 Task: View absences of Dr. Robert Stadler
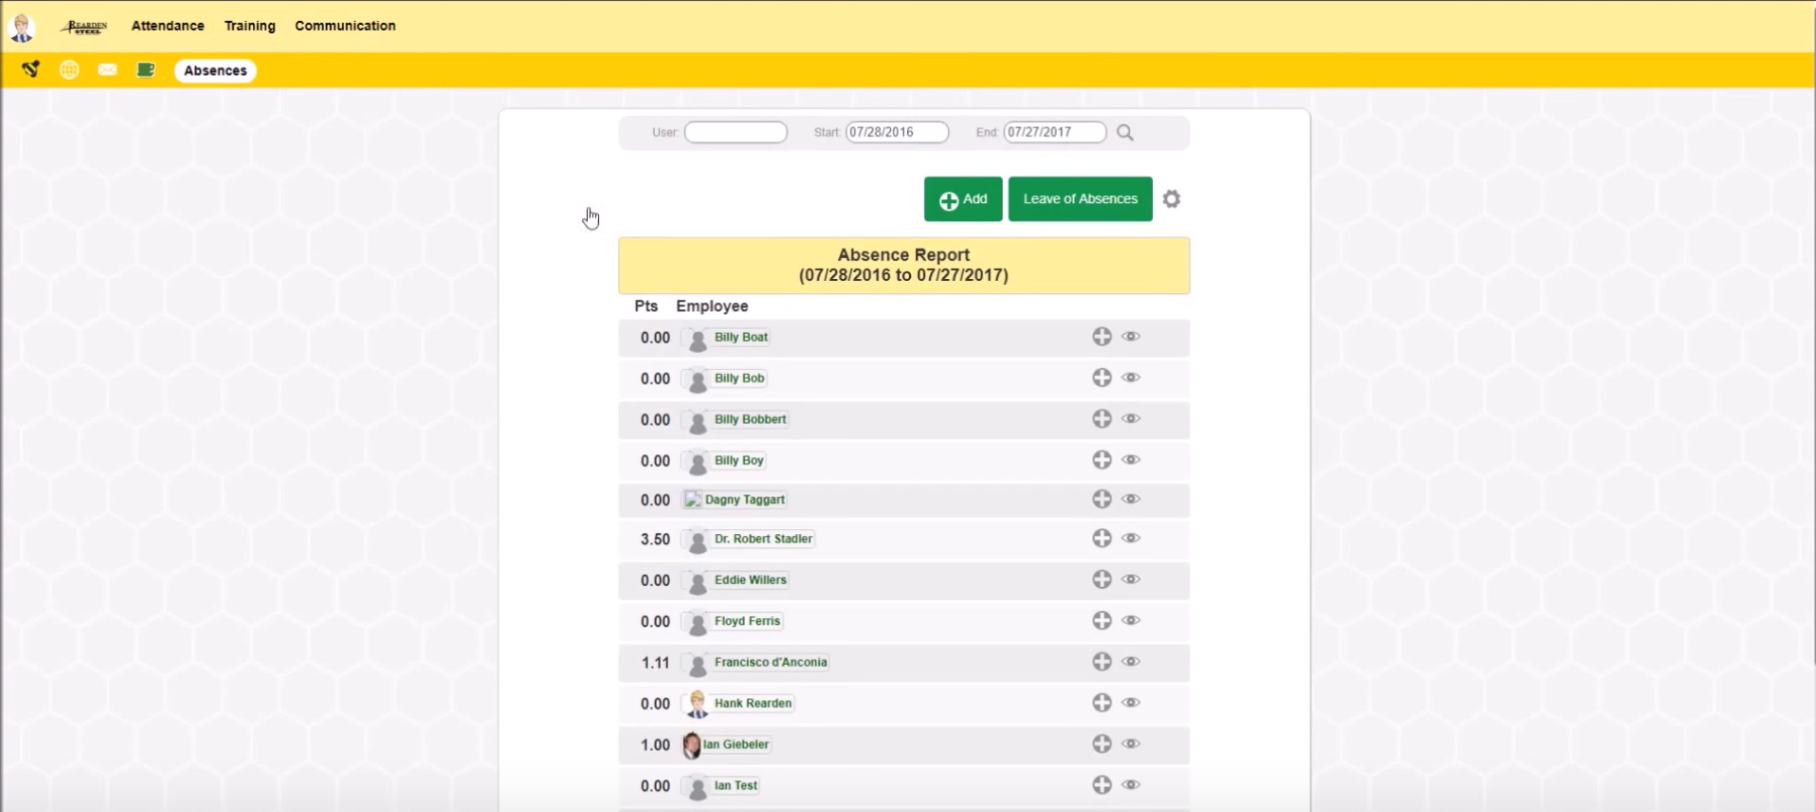click(x=1131, y=538)
